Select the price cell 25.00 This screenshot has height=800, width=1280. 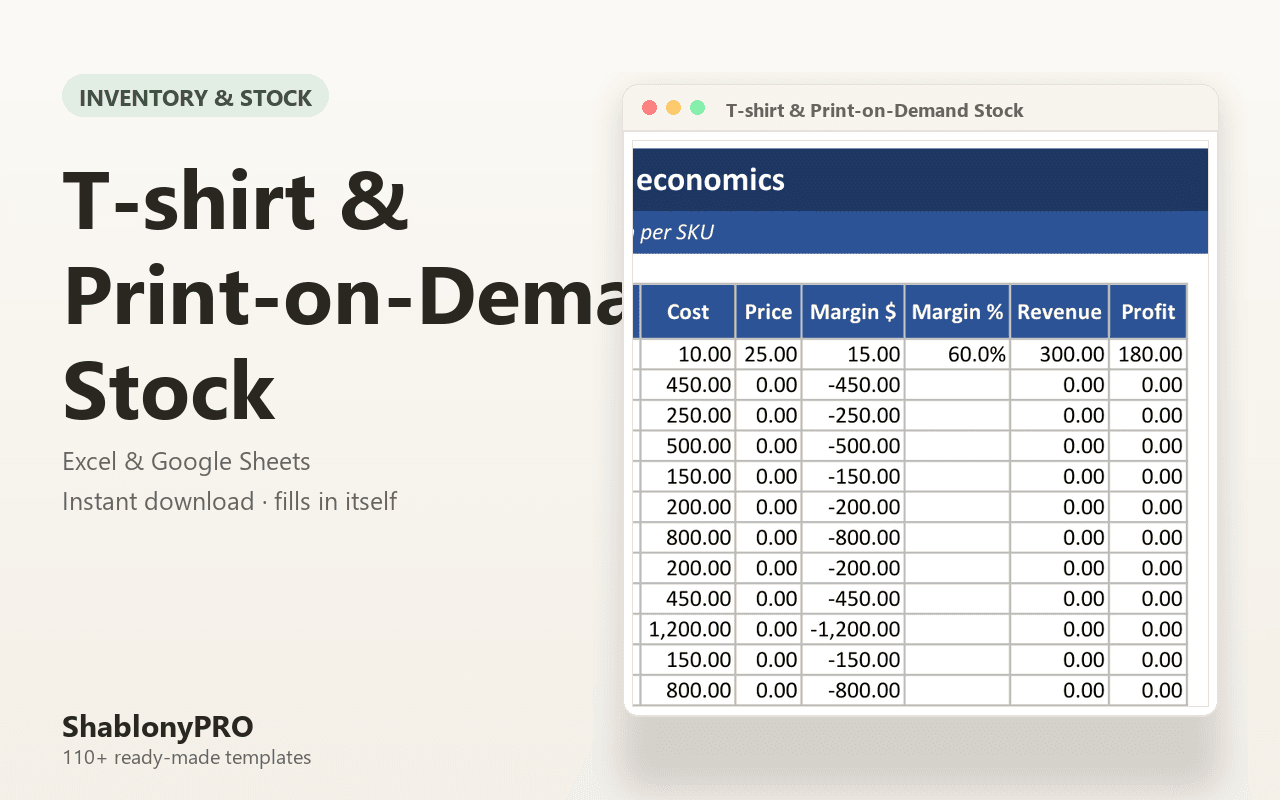coord(768,354)
